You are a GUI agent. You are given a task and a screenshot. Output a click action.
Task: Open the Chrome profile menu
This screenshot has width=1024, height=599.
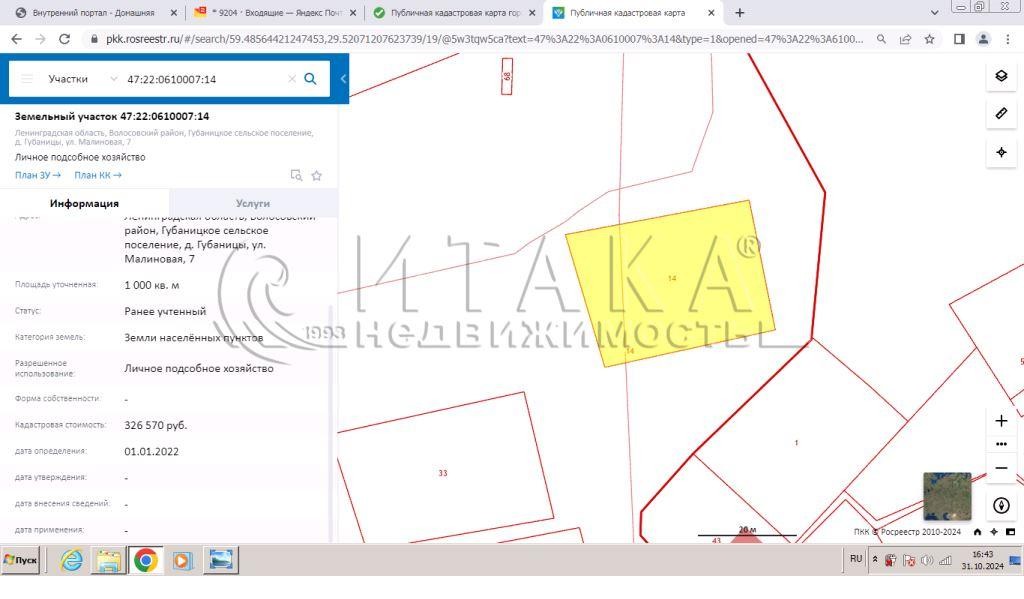983,39
